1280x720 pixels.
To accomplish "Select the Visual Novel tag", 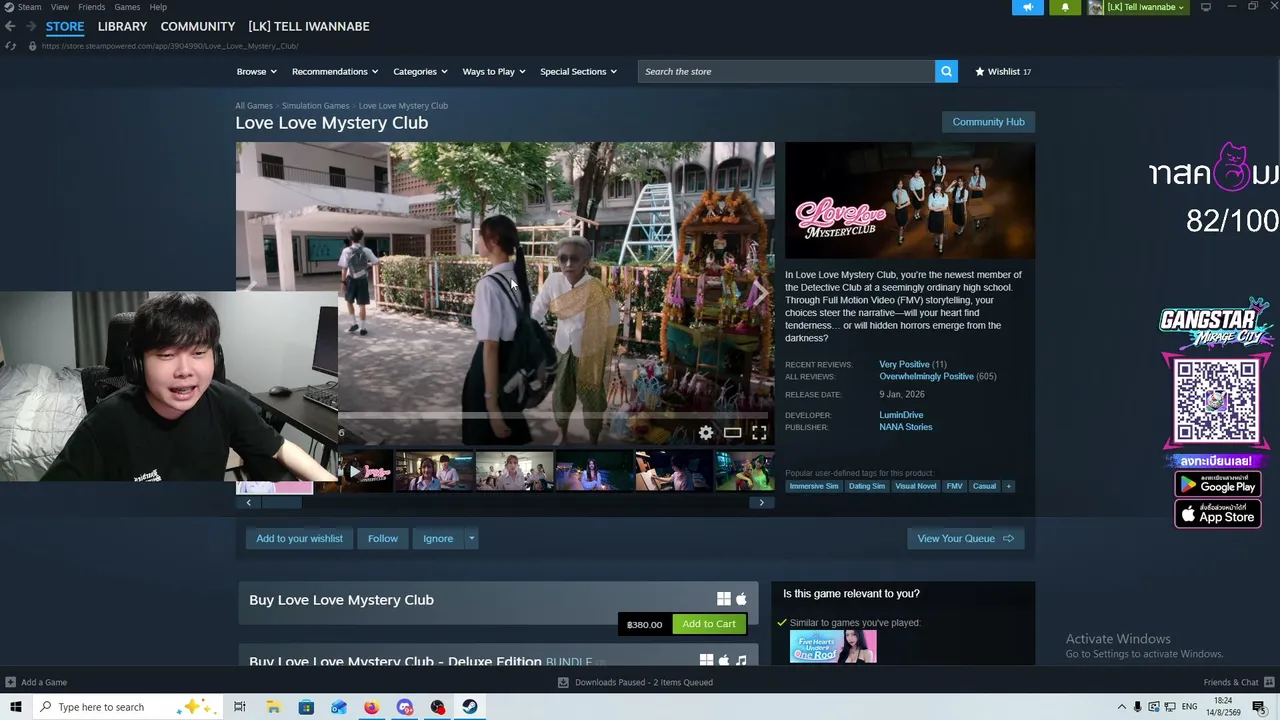I will (916, 486).
